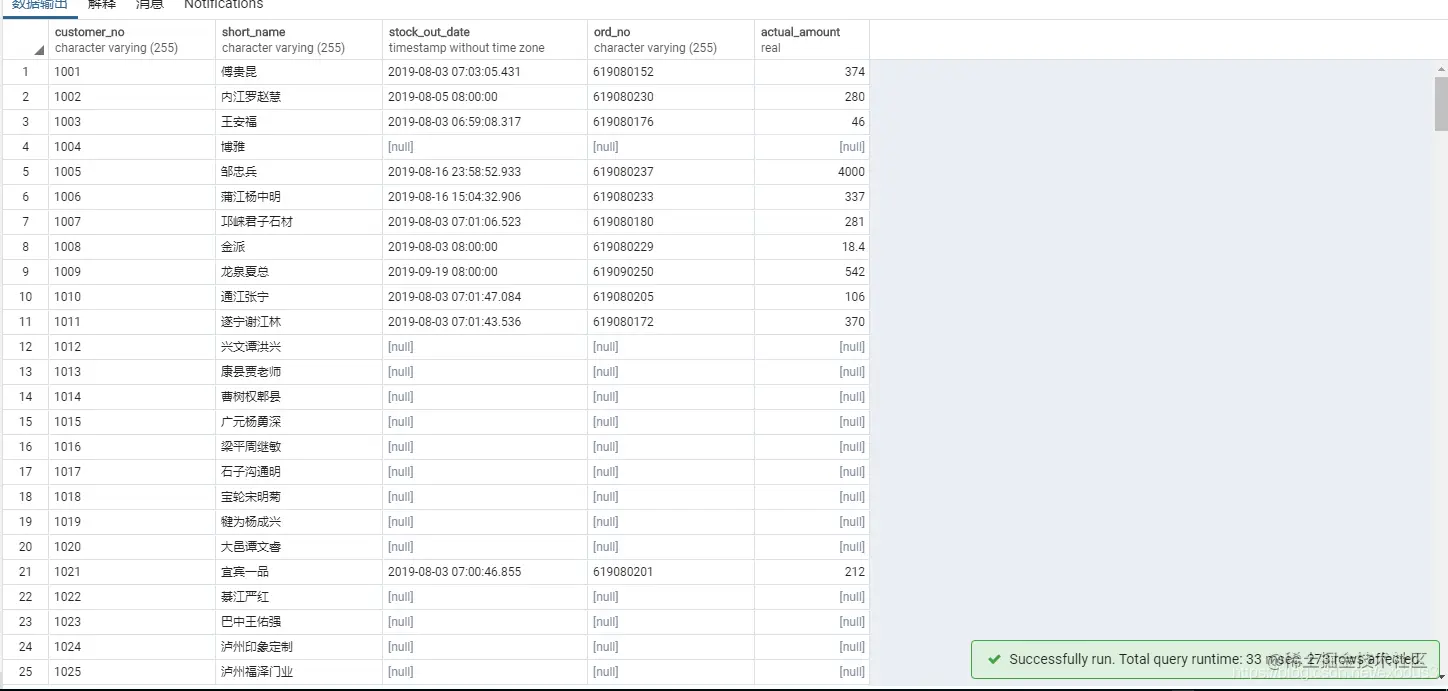Click stock_out_date 2019-08-03 07:03:05.431

(485, 72)
